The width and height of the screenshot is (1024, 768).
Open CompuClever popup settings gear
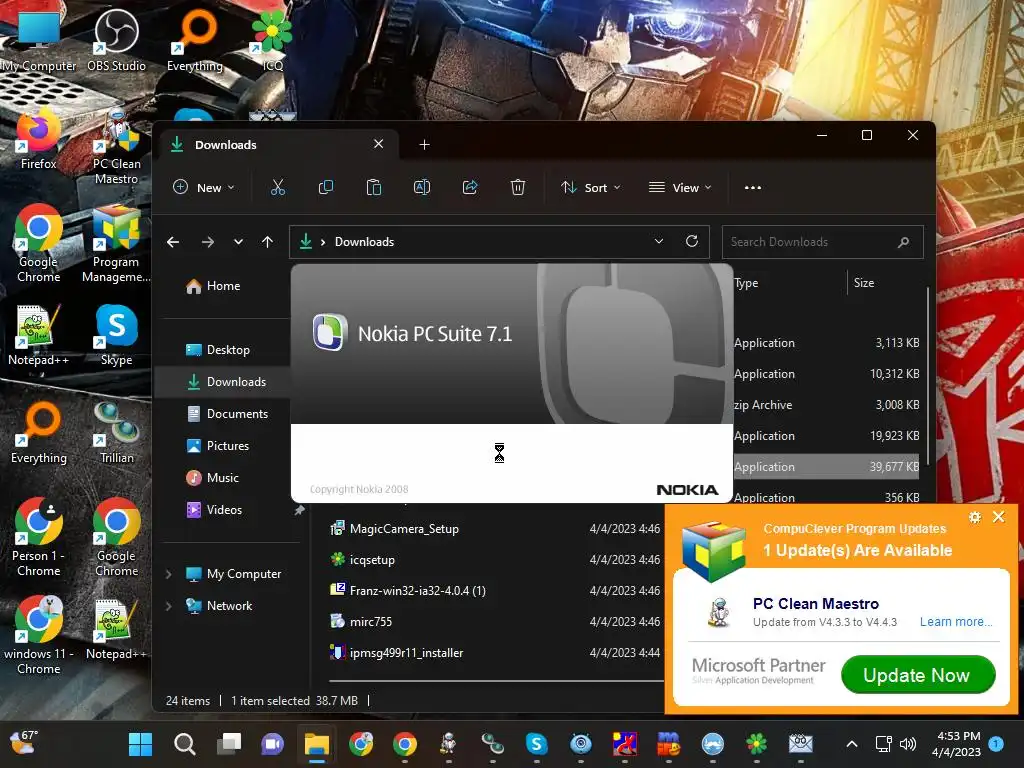click(x=975, y=517)
